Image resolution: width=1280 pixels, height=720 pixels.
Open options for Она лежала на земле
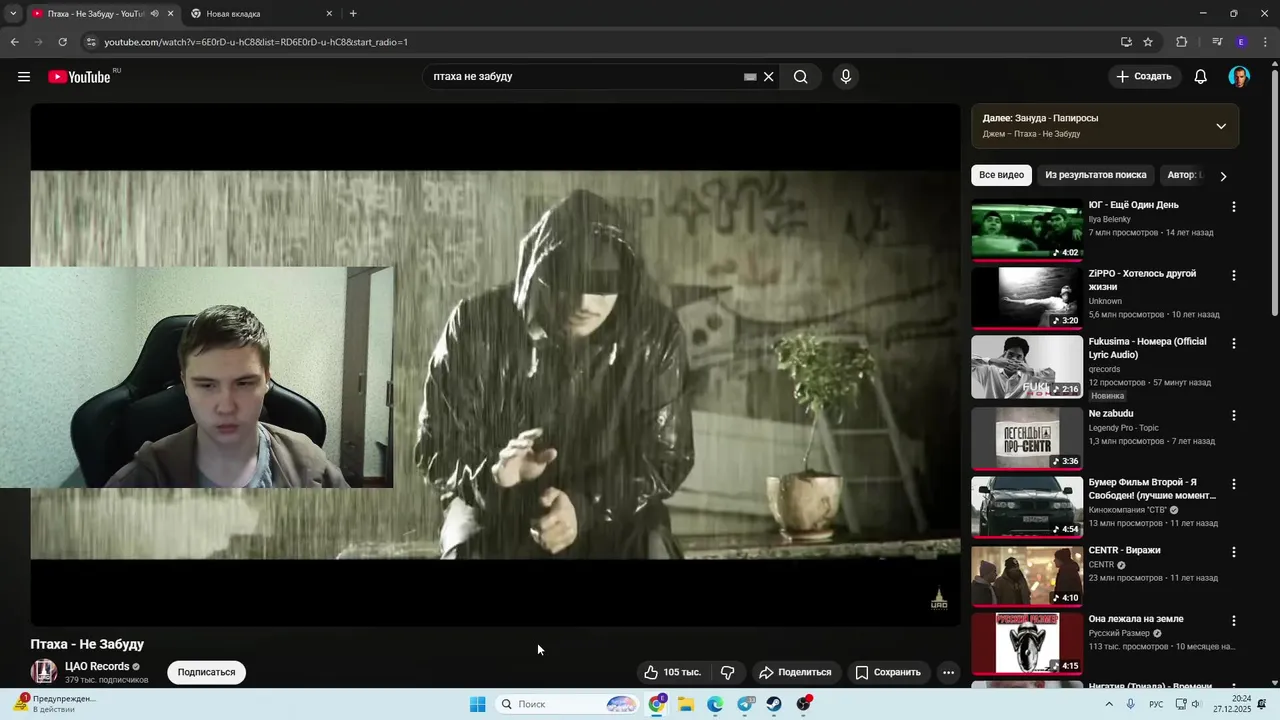[x=1233, y=621]
